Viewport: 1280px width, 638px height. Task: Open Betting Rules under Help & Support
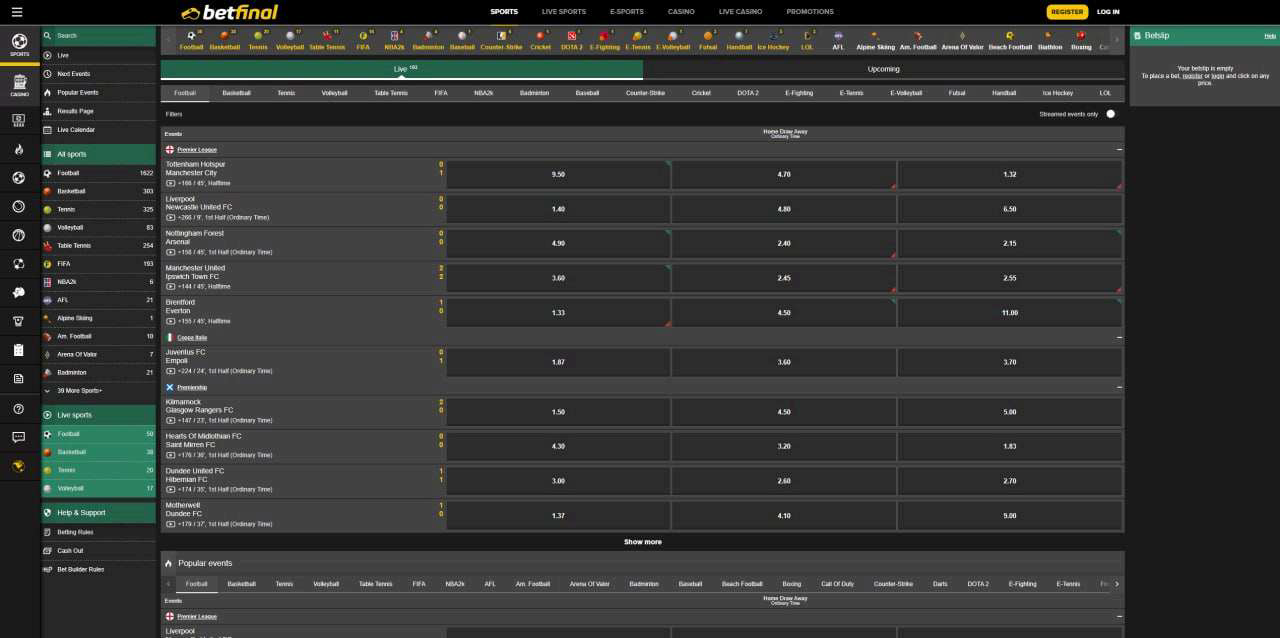tap(75, 532)
